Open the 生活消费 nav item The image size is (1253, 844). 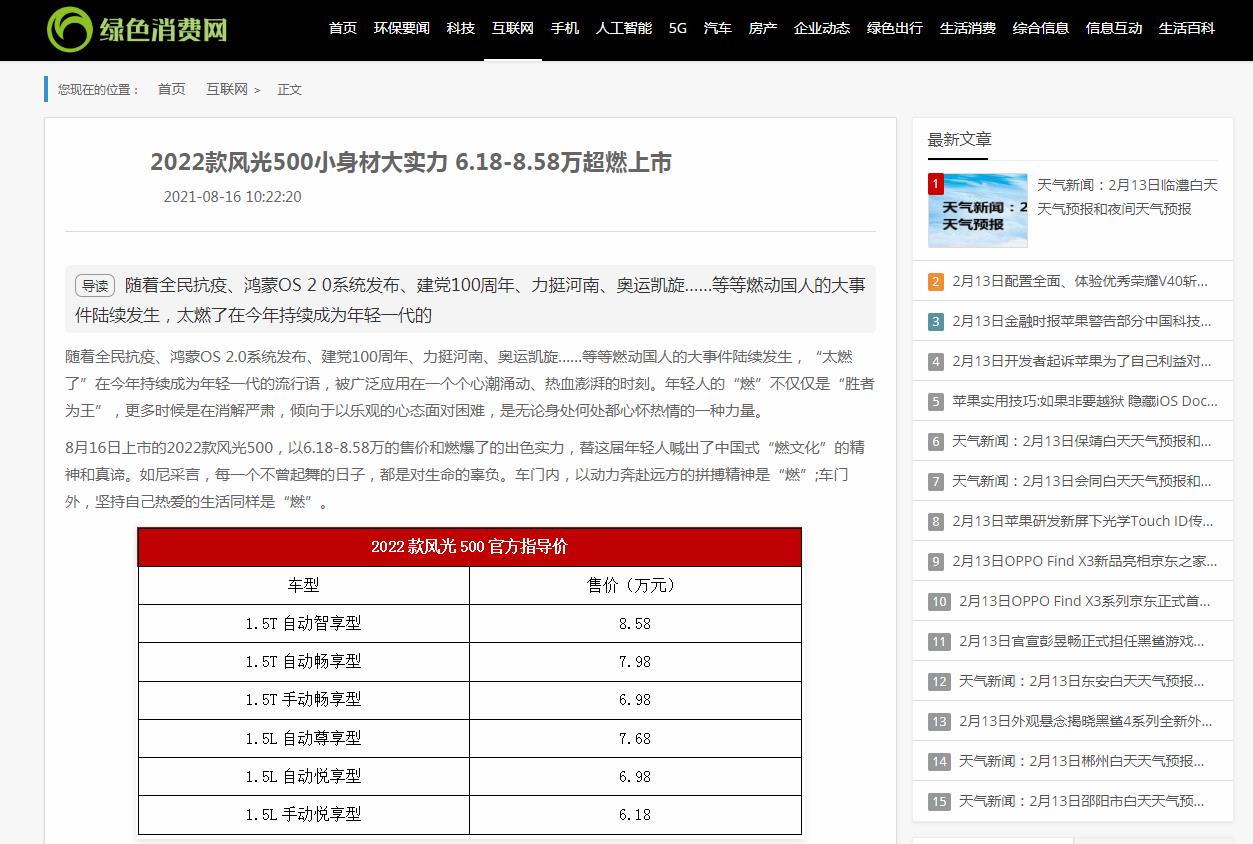tap(968, 28)
